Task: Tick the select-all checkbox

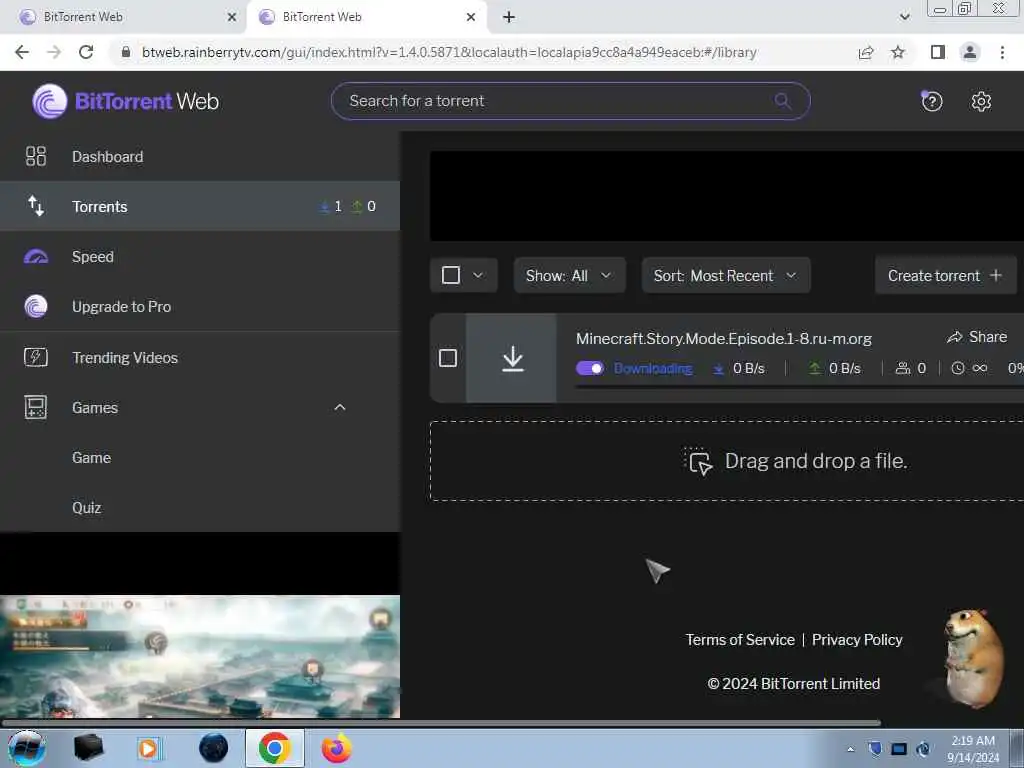Action: click(451, 275)
